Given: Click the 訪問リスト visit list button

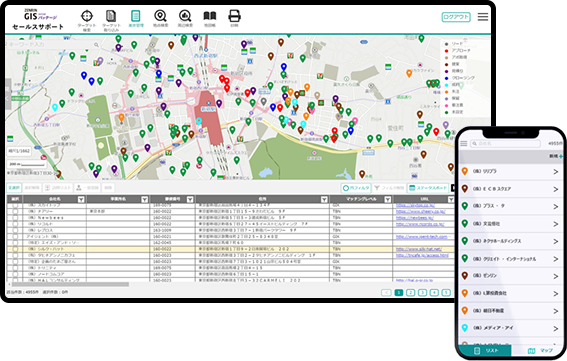Looking at the screenshot, I should click(x=58, y=188).
